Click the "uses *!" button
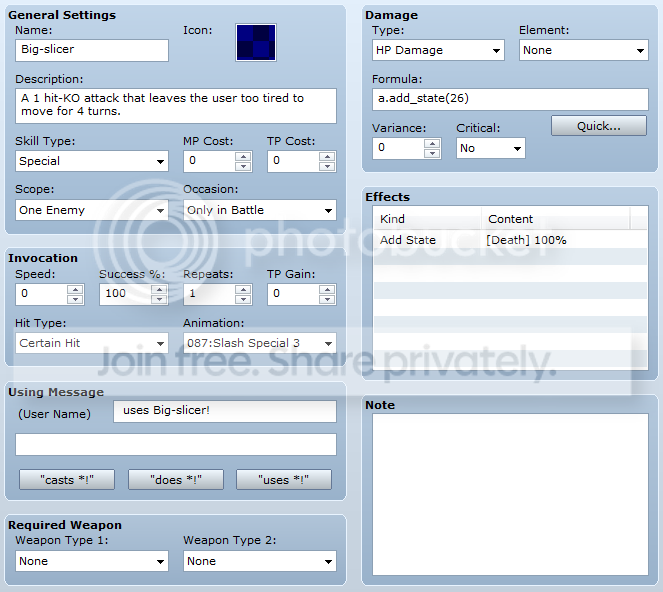 284,480
